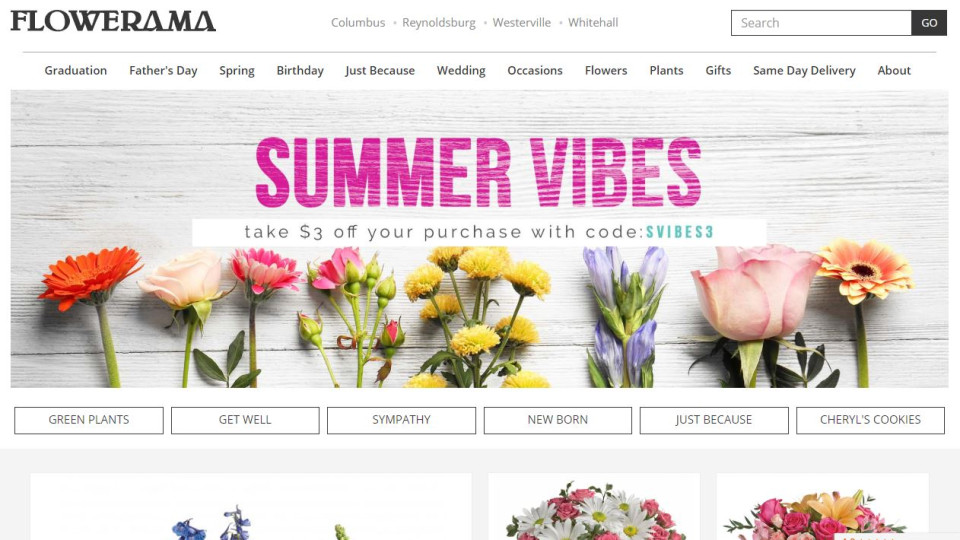
Task: Select the Westerville location link
Action: click(x=522, y=23)
